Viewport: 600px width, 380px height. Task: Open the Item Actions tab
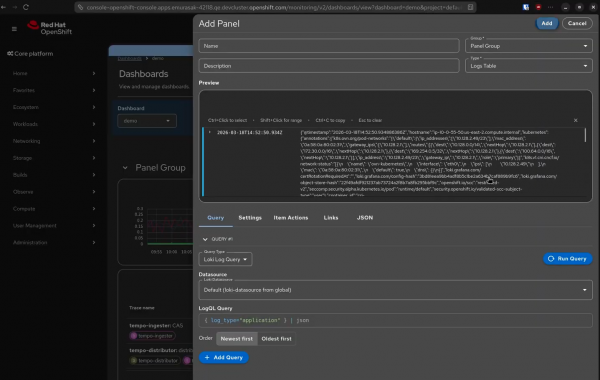click(x=291, y=218)
